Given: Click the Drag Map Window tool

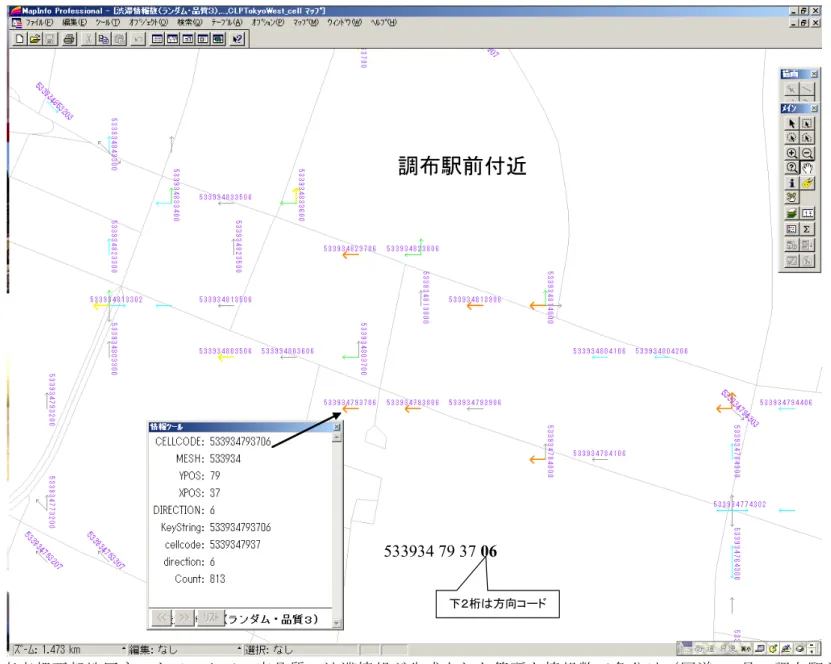Looking at the screenshot, I should 791,198.
